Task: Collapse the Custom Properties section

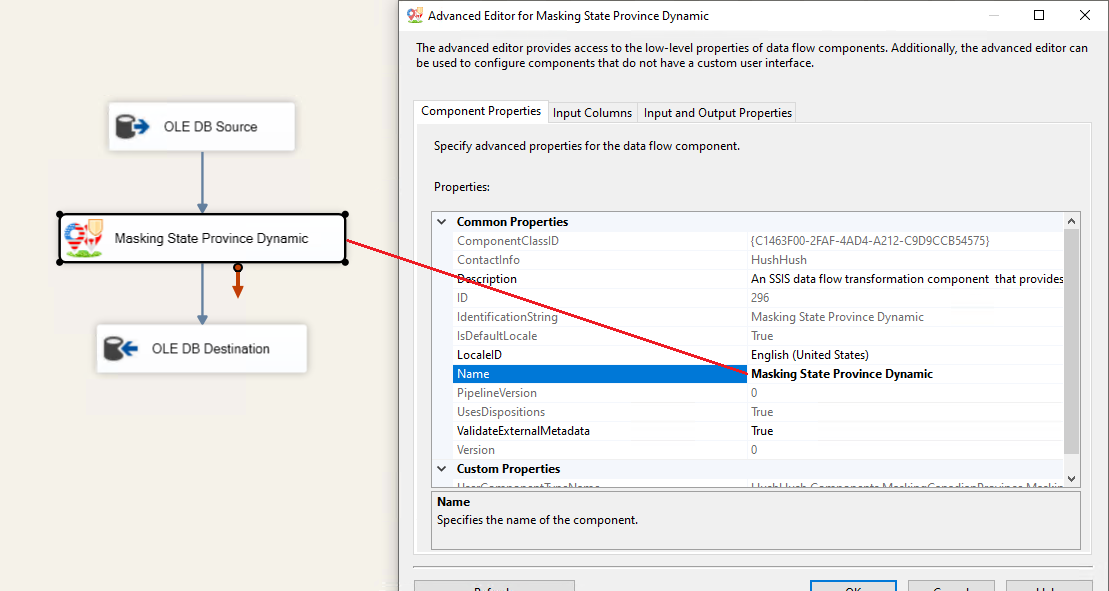Action: click(x=442, y=469)
